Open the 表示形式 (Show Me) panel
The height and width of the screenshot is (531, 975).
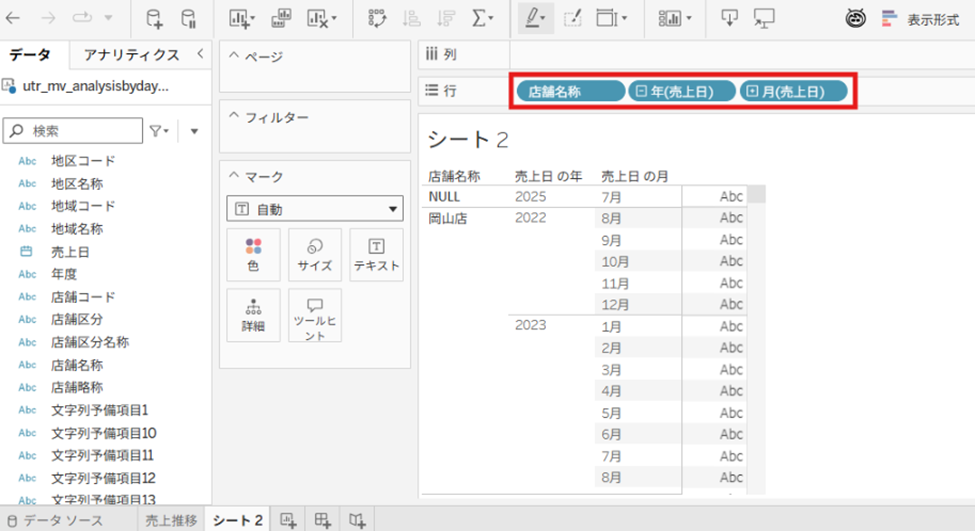click(920, 19)
